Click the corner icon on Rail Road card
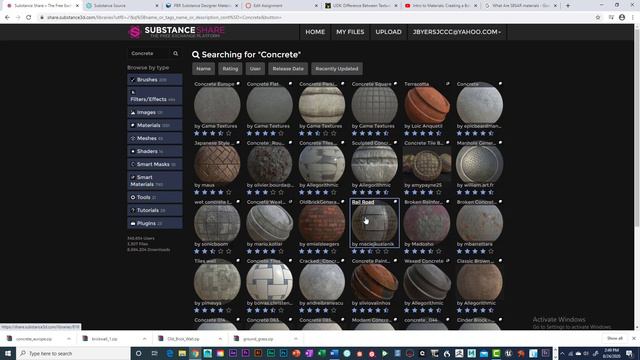 point(395,202)
